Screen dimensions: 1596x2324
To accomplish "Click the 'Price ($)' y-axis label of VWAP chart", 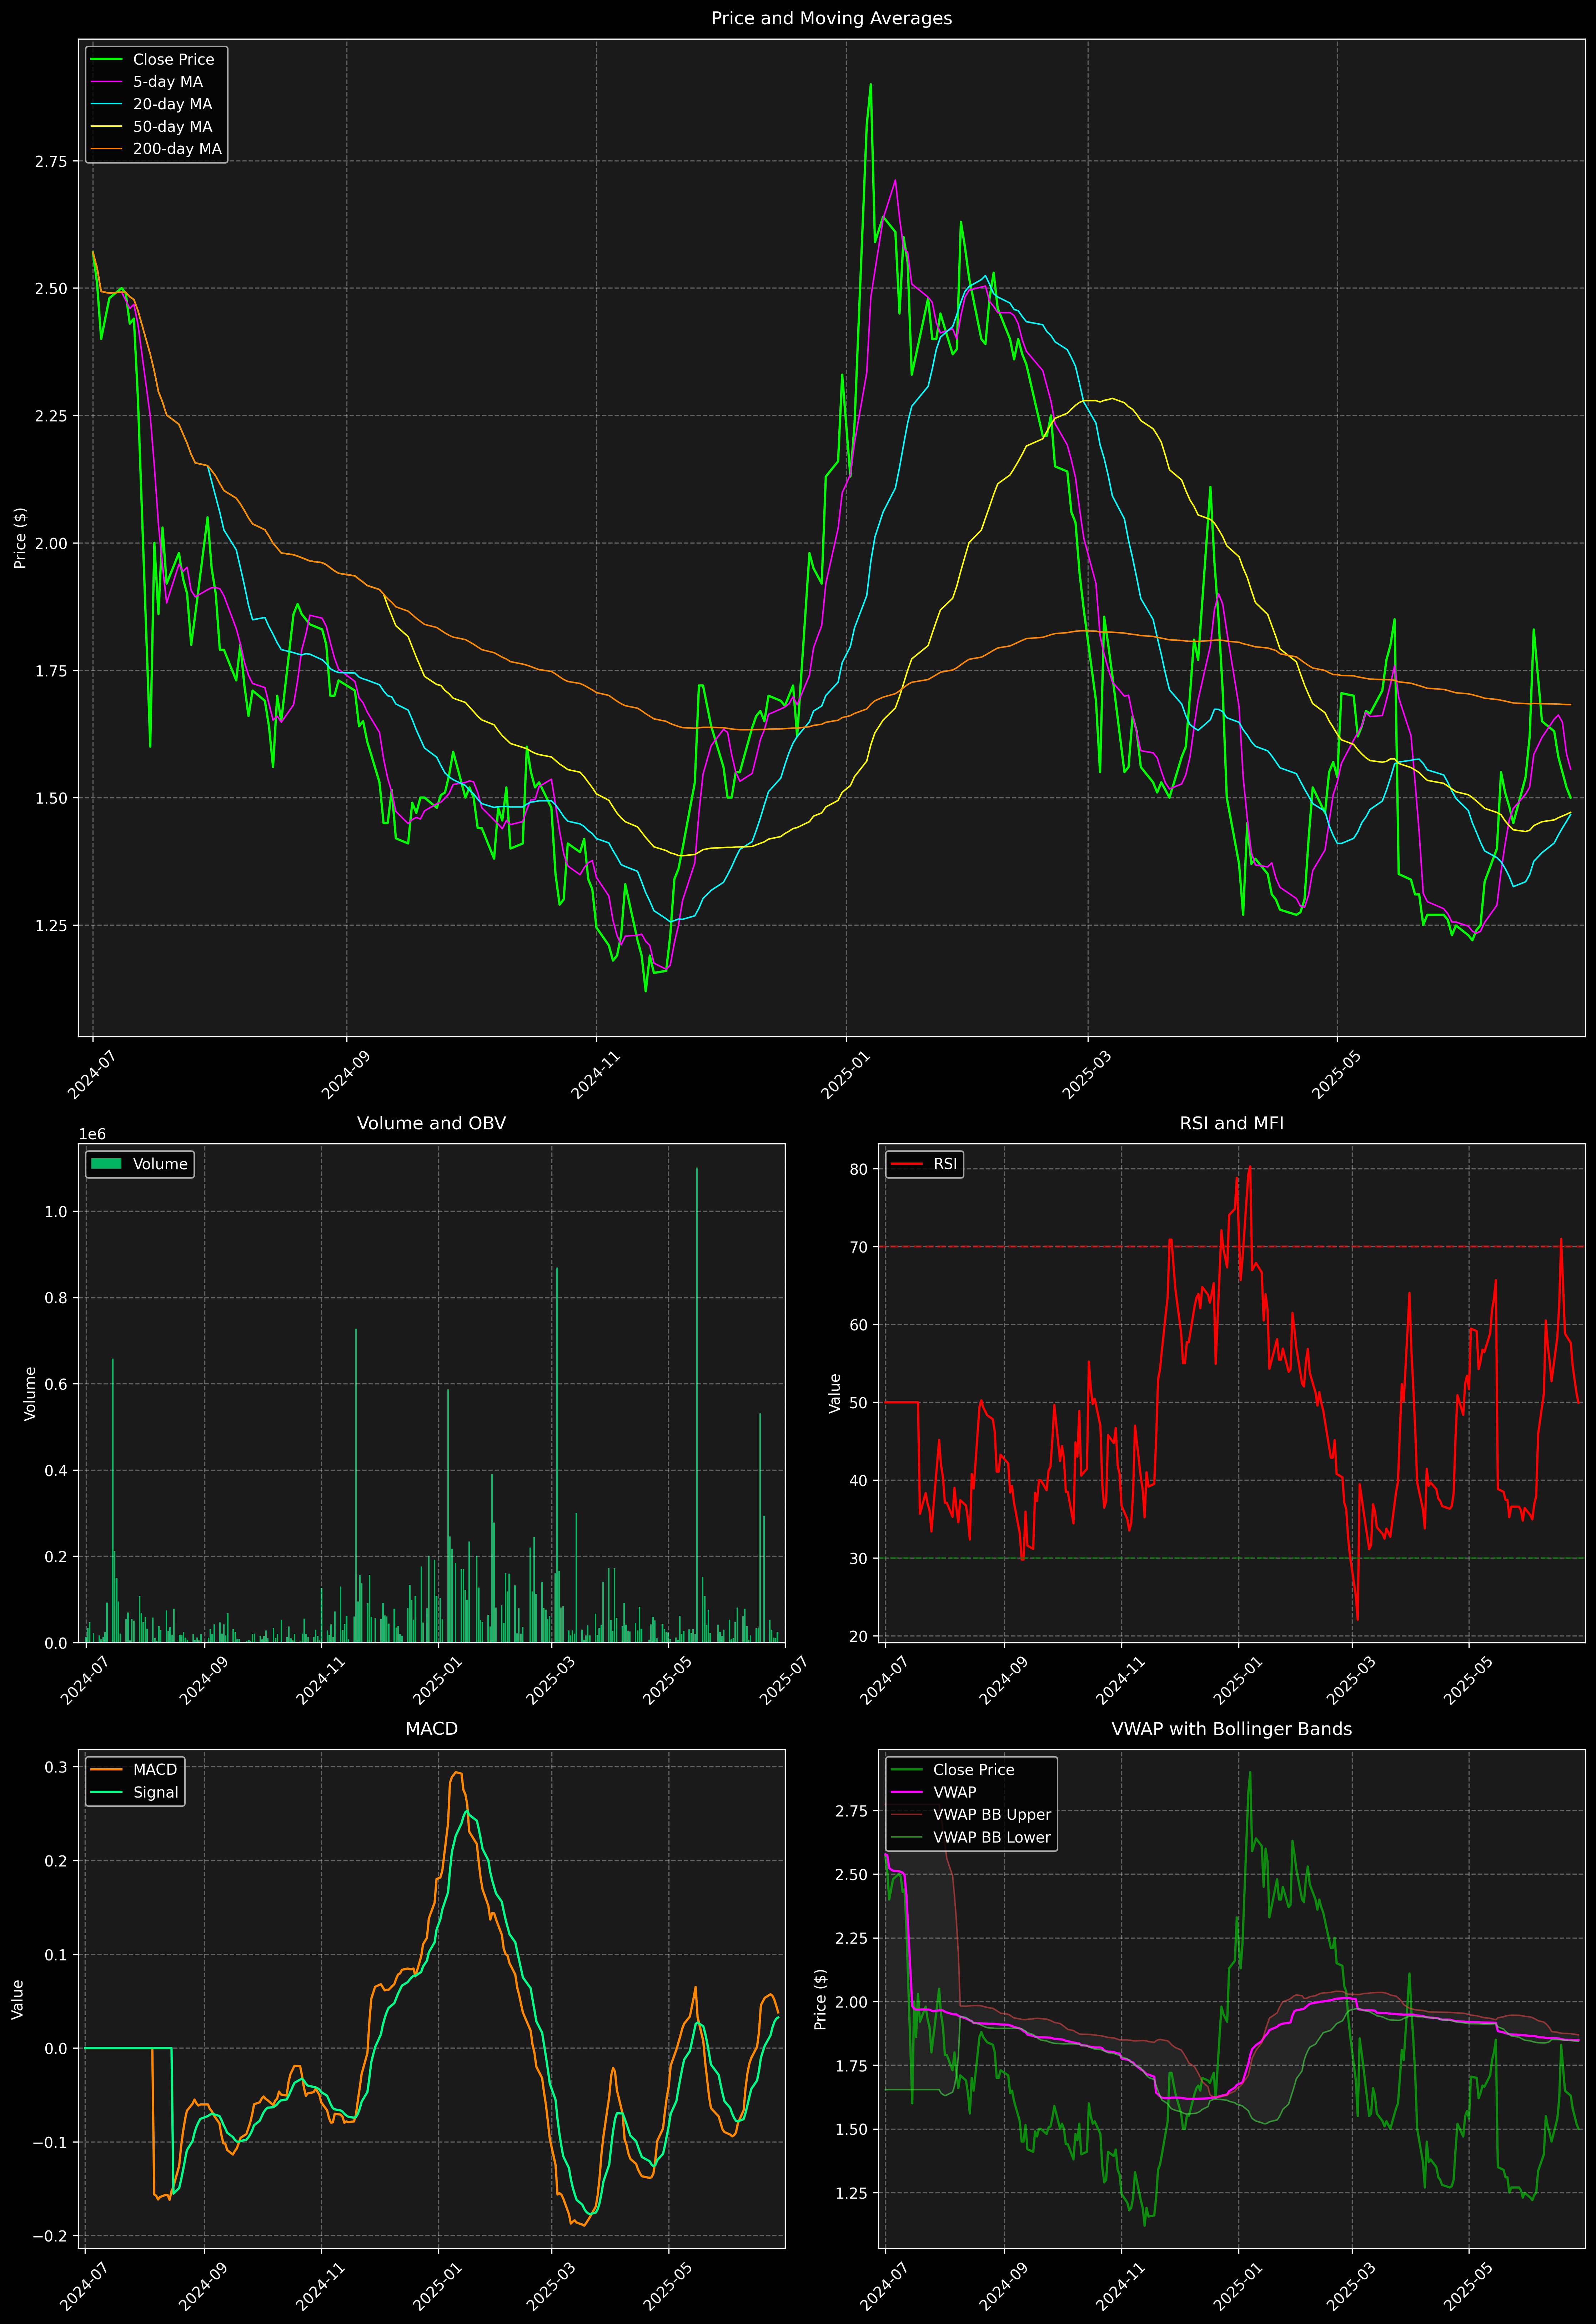I will (821, 1999).
